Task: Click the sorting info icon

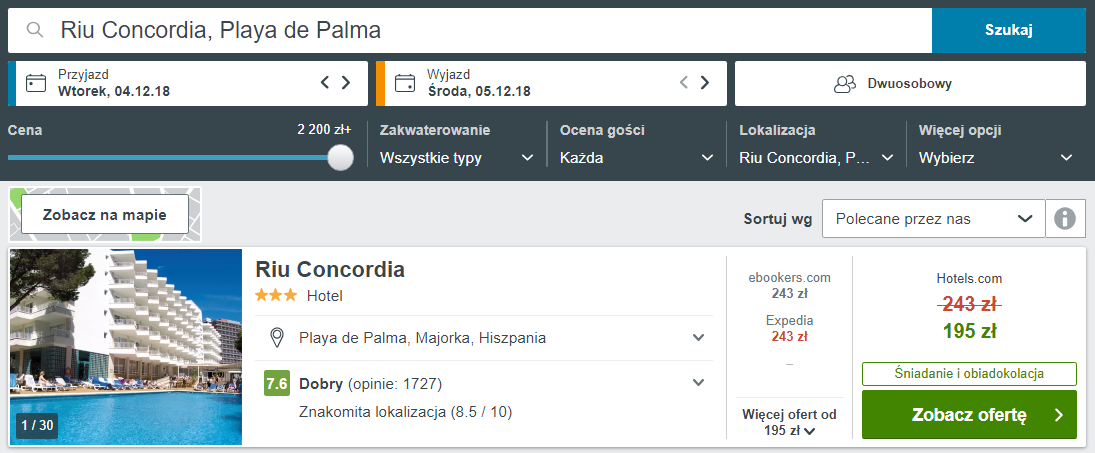Action: pyautogui.click(x=1066, y=218)
